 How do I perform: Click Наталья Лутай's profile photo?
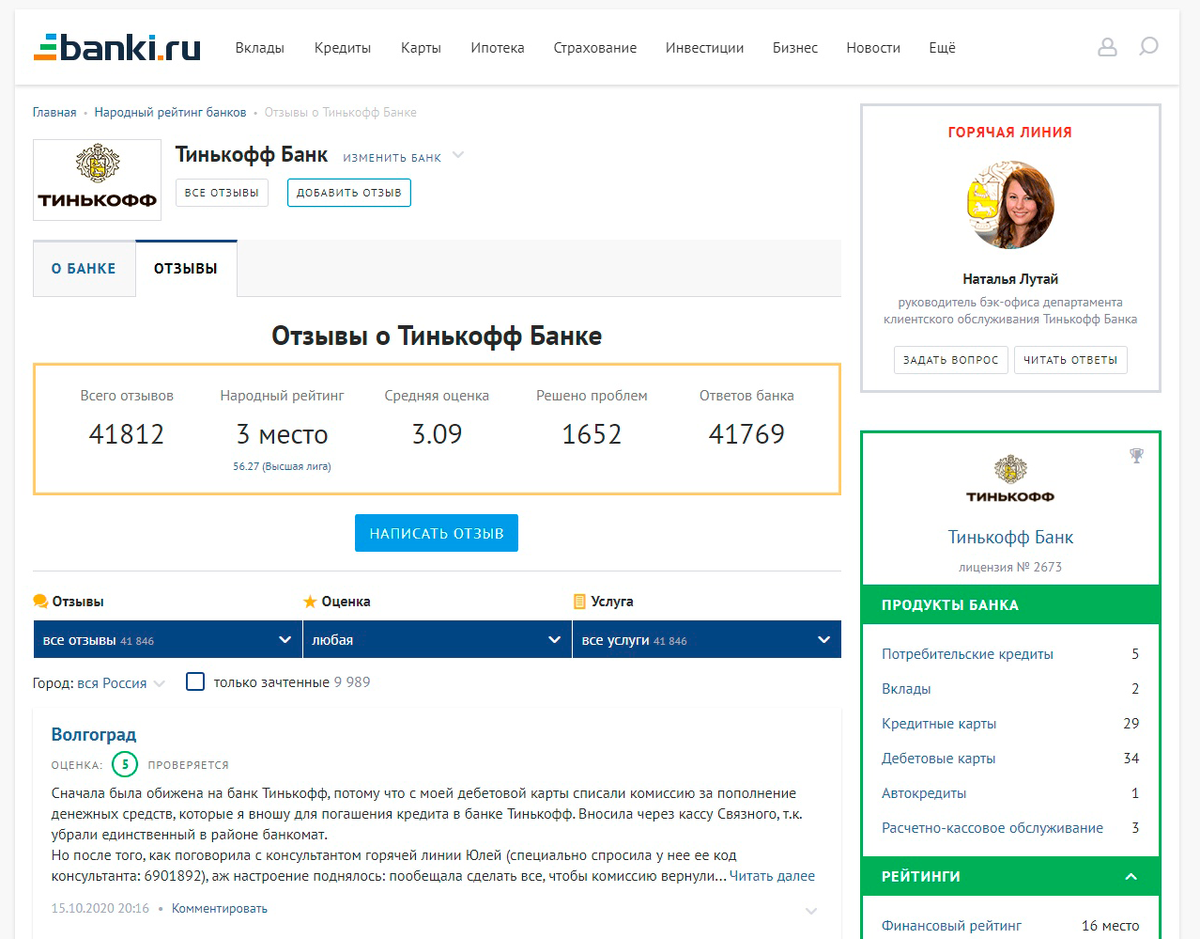pos(1010,205)
